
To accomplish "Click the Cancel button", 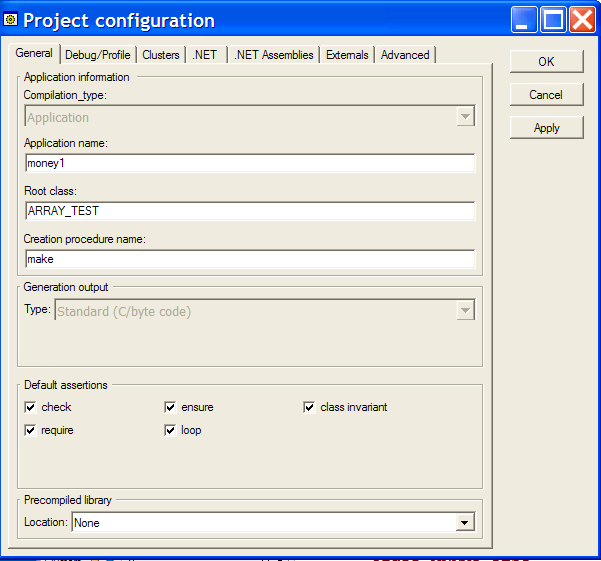I will [546, 95].
